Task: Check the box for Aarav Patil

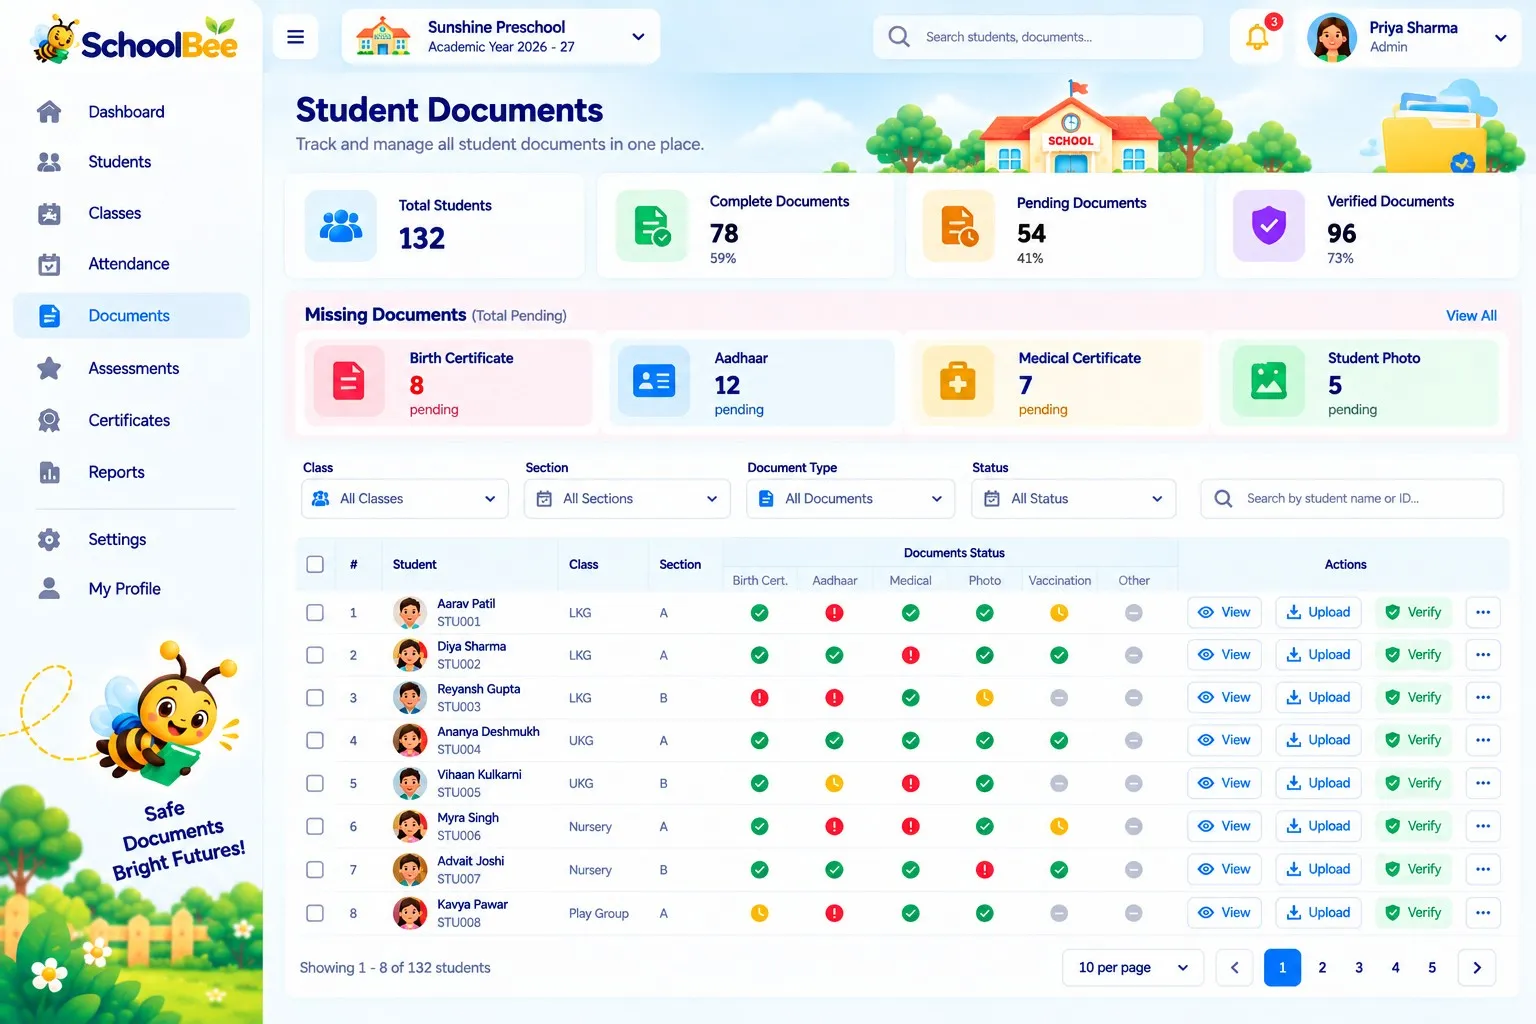Action: click(x=315, y=612)
